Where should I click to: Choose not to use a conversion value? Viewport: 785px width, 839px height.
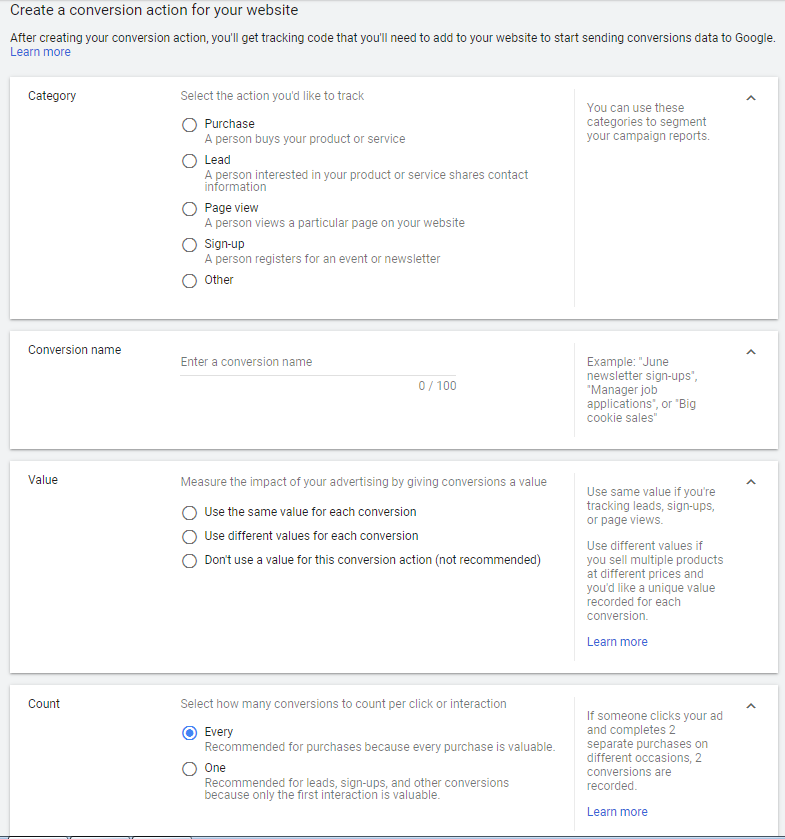point(189,559)
